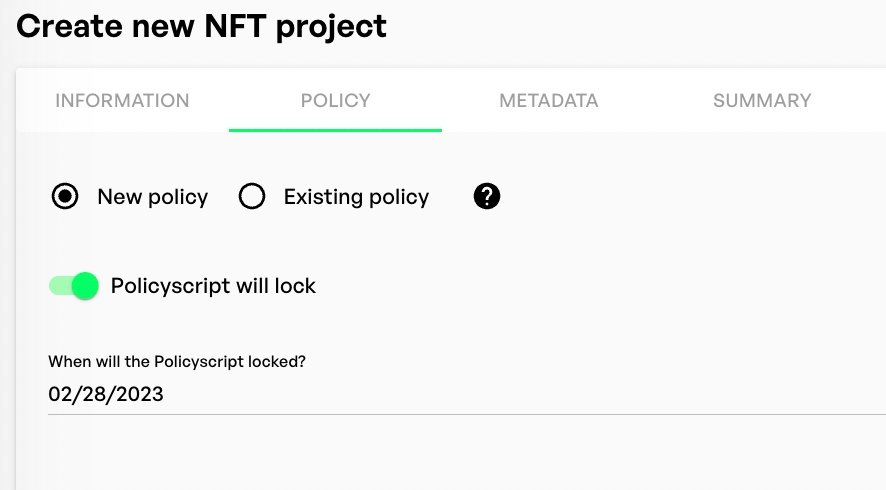Viewport: 886px width, 490px height.
Task: Click the green knob of the lock toggle
Action: [85, 286]
